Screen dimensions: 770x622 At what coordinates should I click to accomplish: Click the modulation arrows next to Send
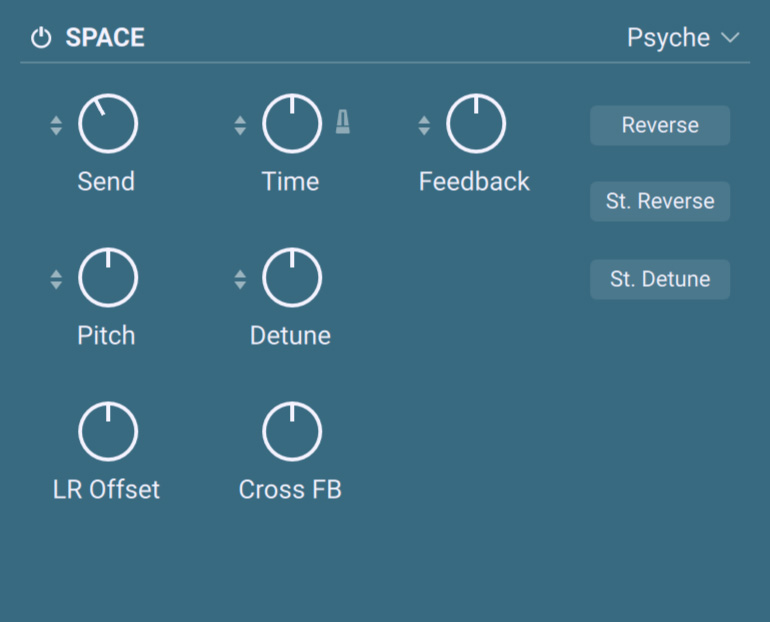(x=56, y=125)
